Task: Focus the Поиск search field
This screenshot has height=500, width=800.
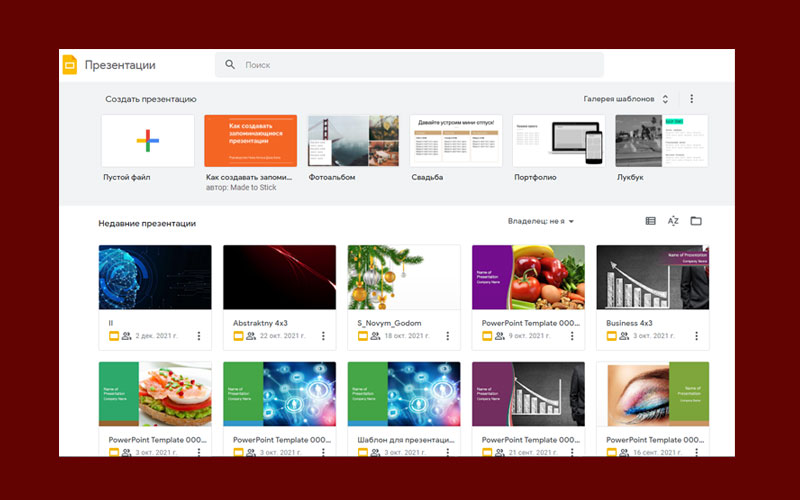Action: (x=409, y=65)
